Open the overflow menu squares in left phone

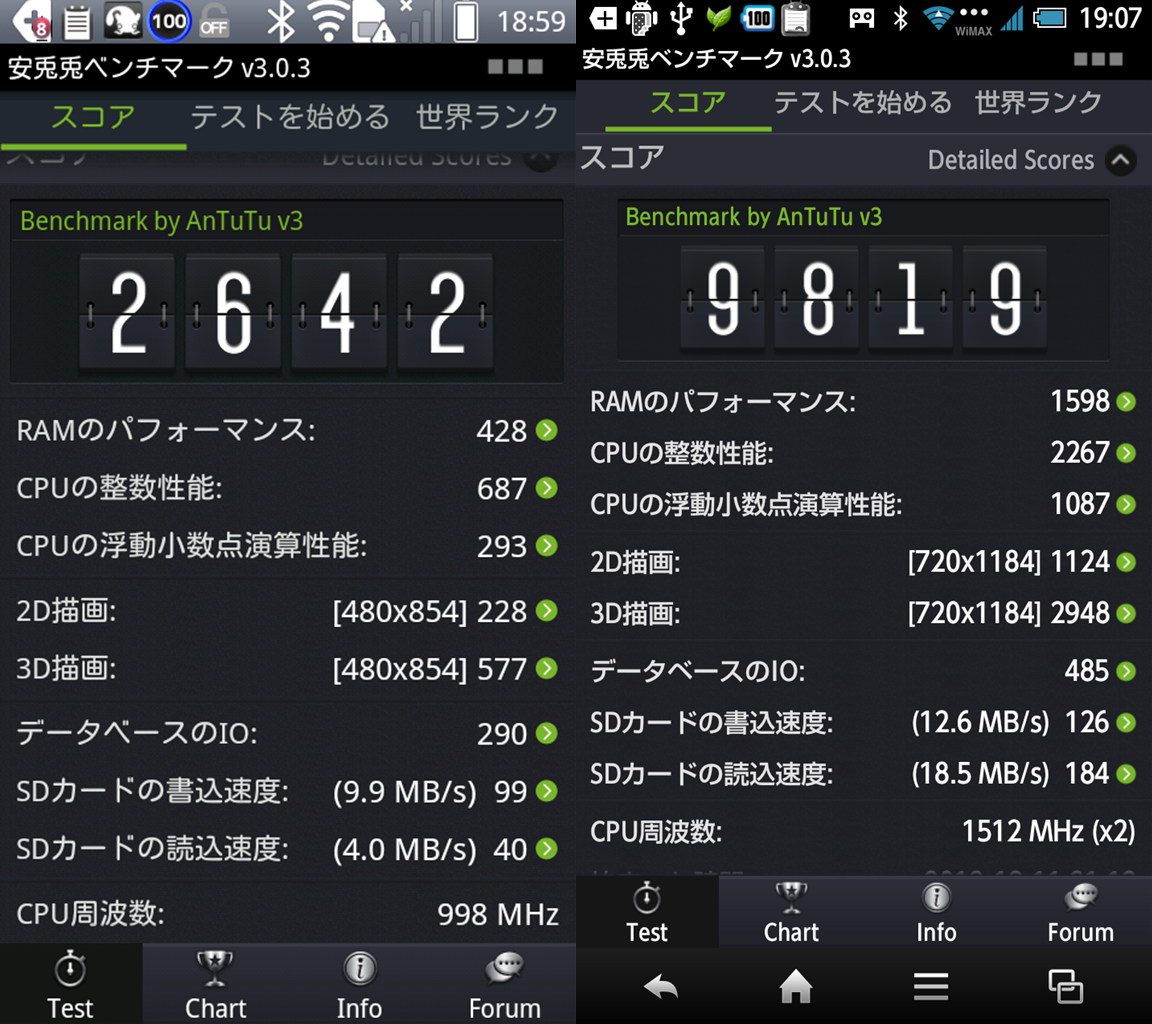(516, 67)
